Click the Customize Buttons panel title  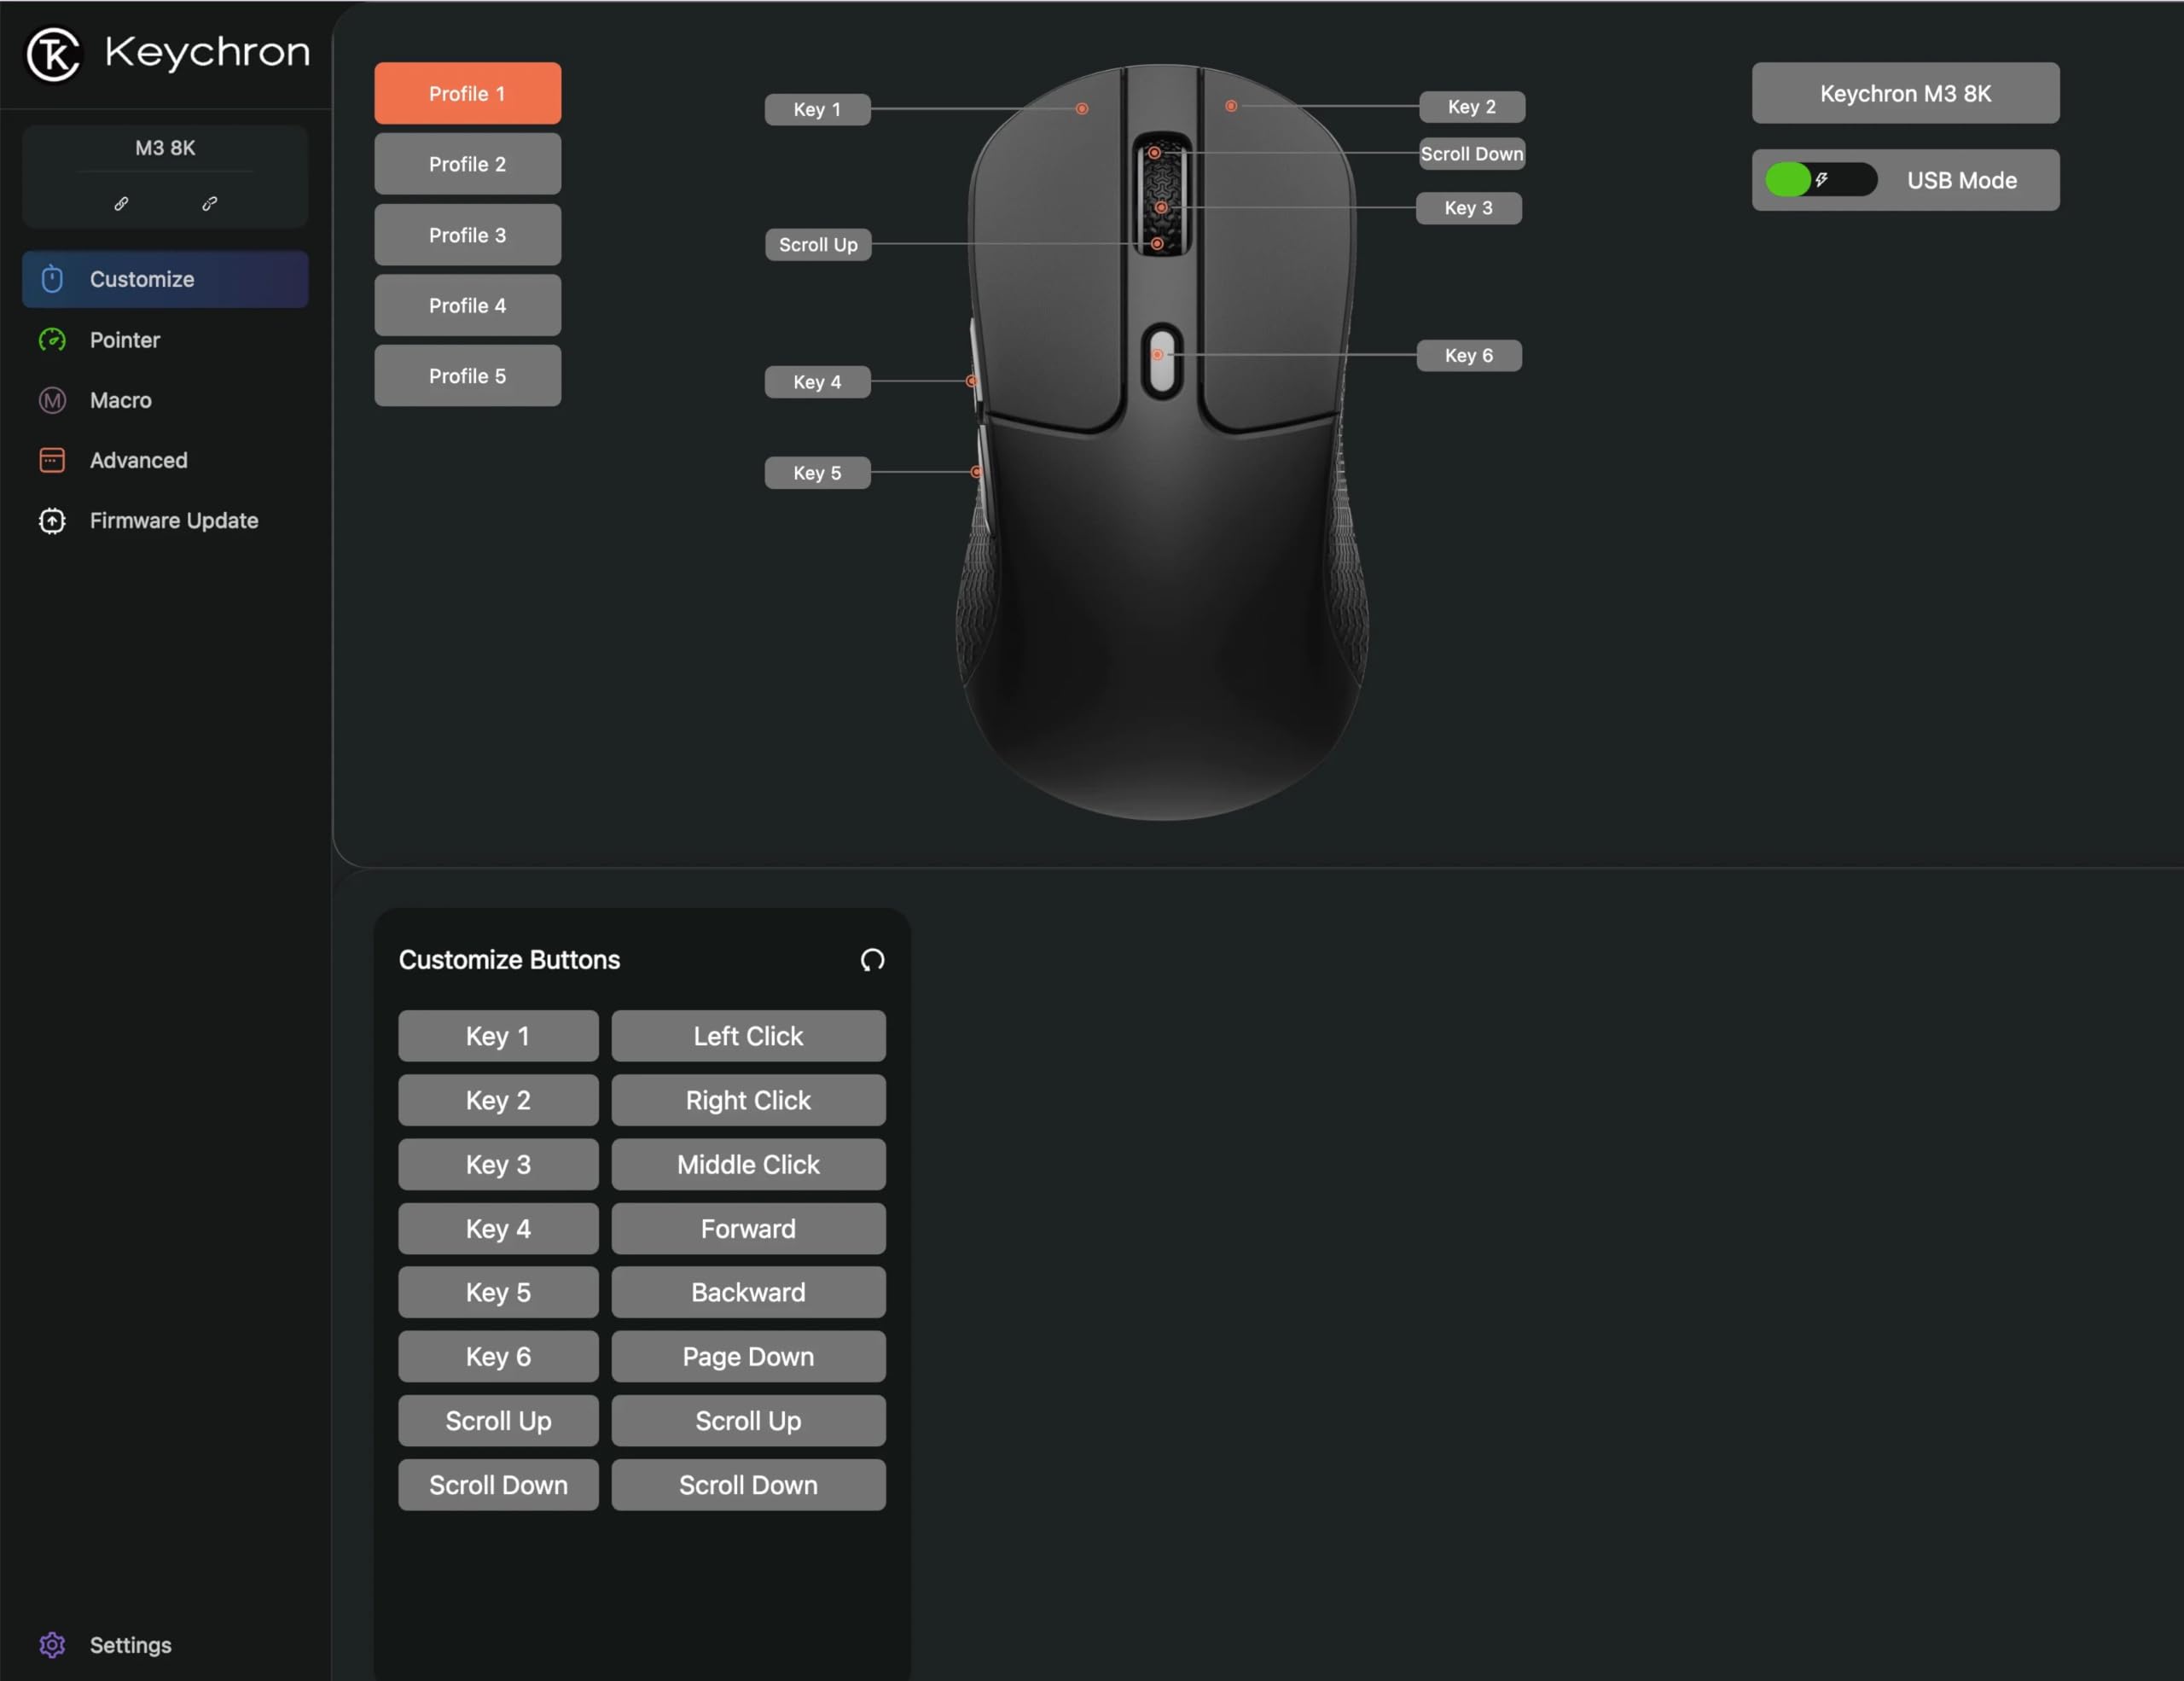509,960
